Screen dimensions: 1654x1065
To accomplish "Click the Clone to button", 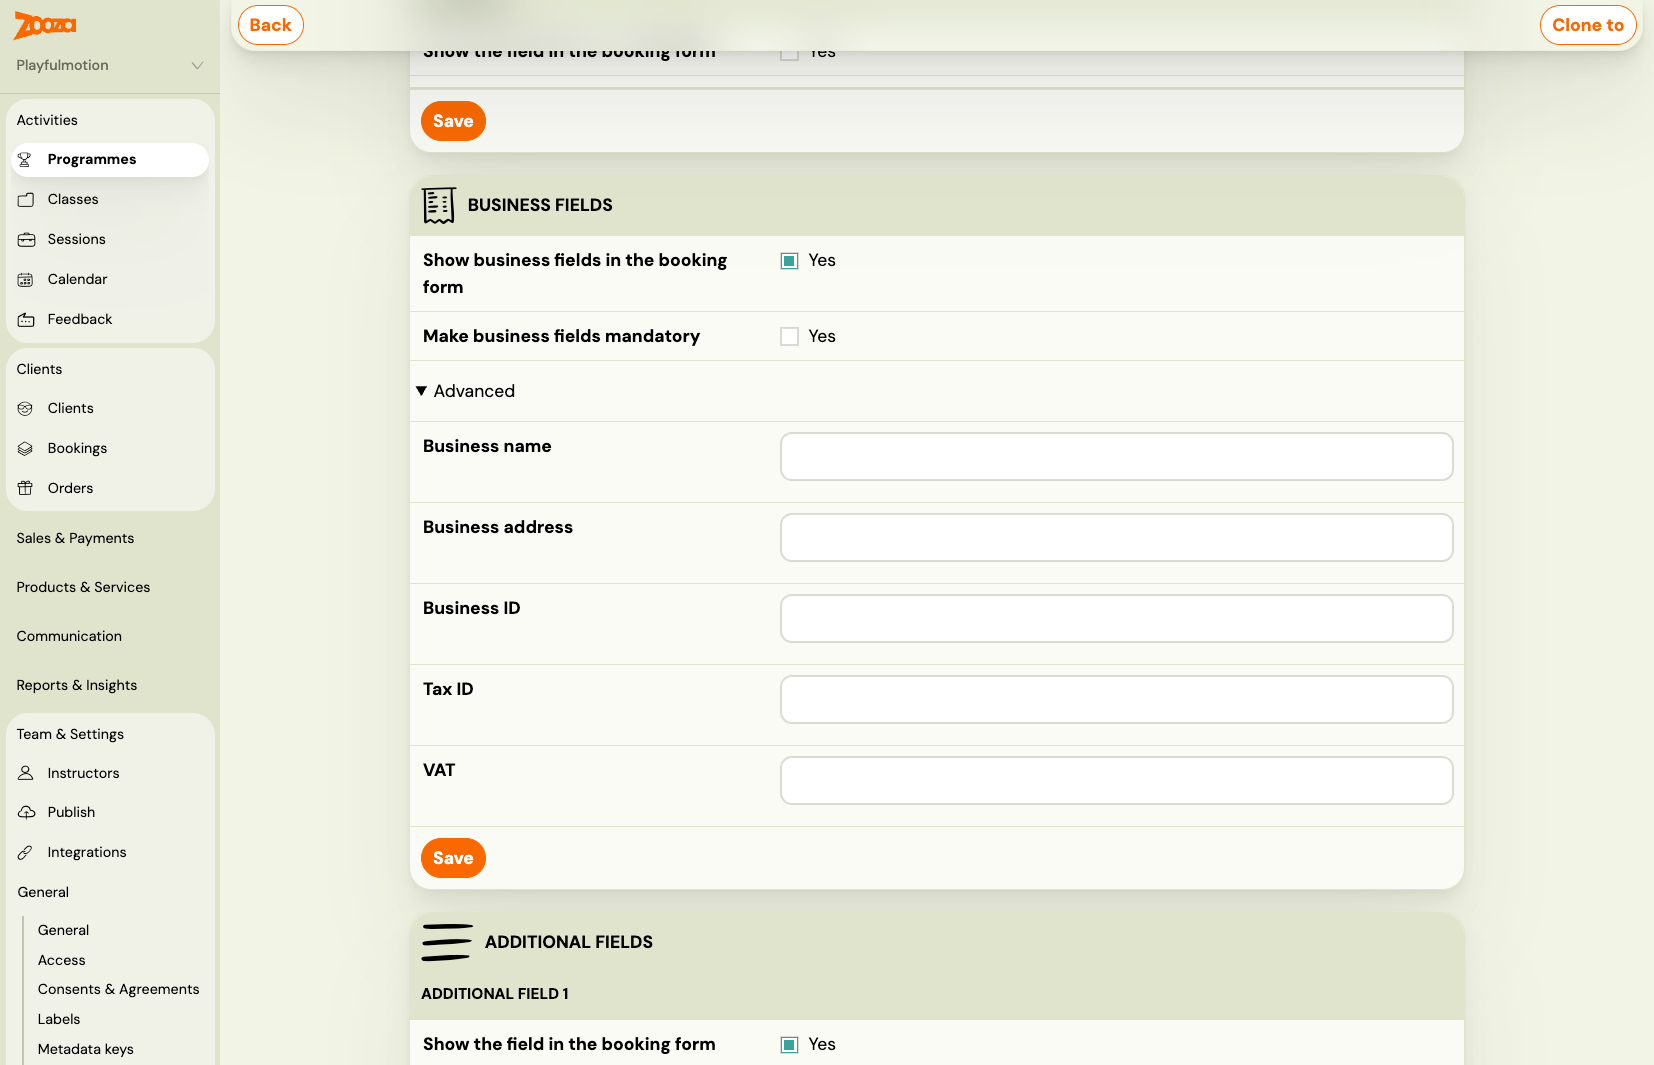I will (1588, 25).
